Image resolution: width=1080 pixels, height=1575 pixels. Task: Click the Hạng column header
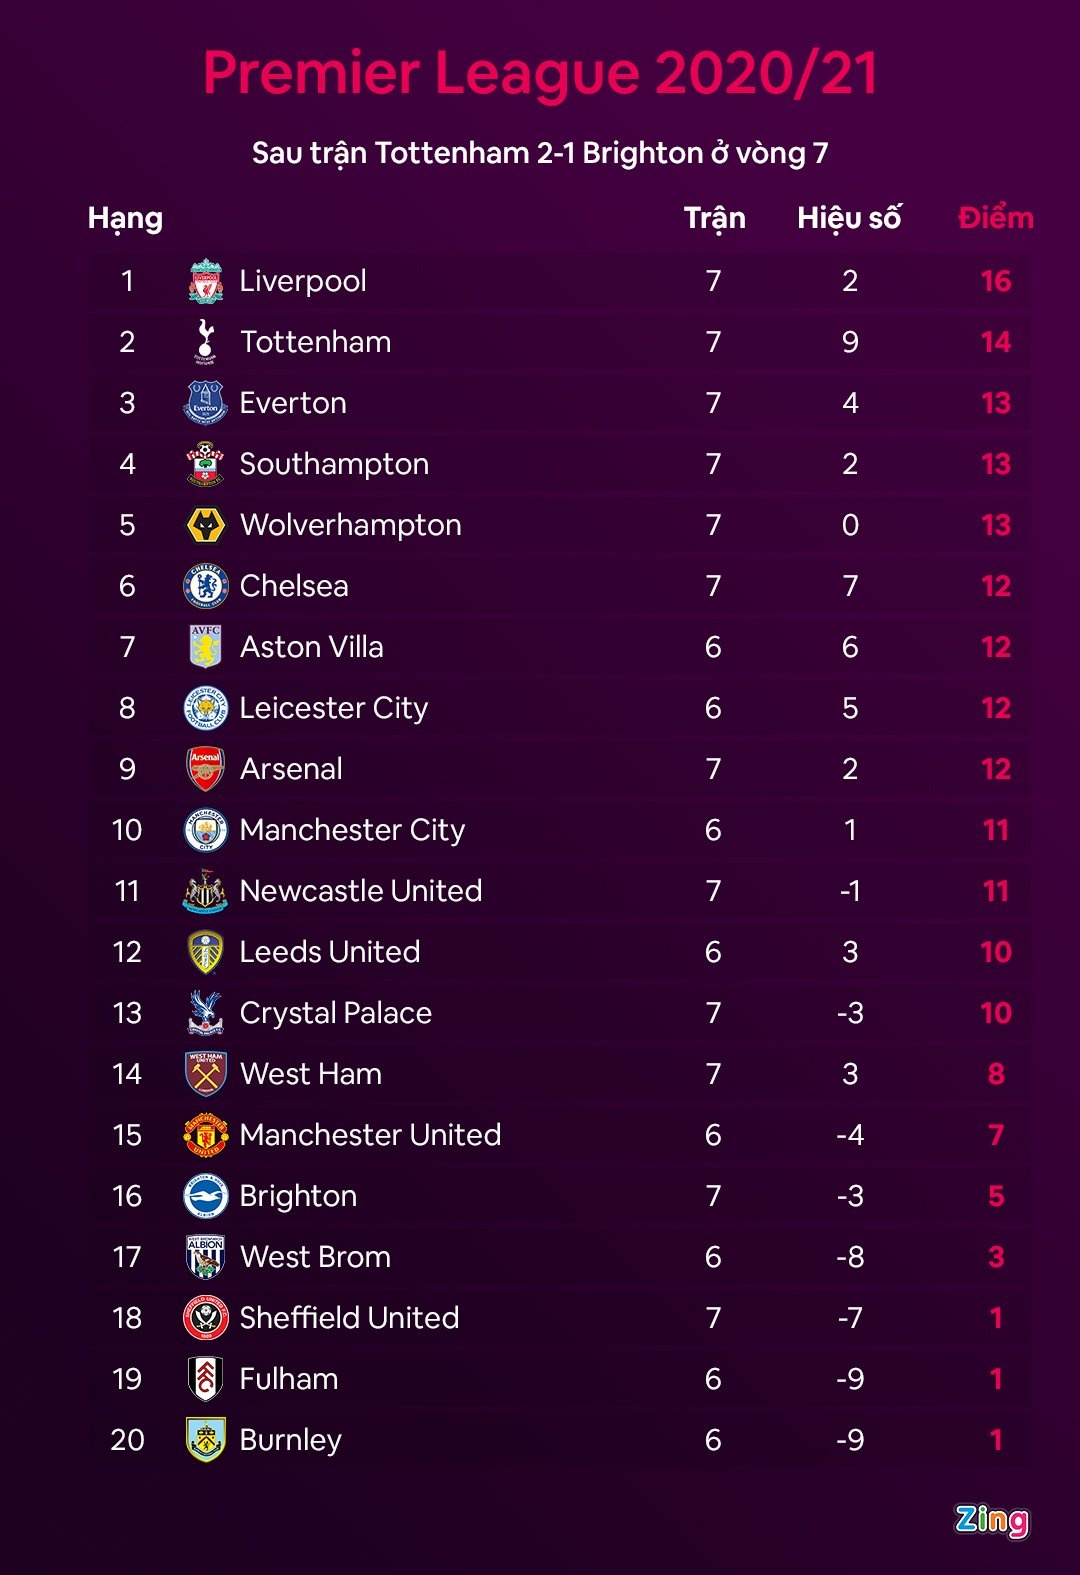coord(125,218)
